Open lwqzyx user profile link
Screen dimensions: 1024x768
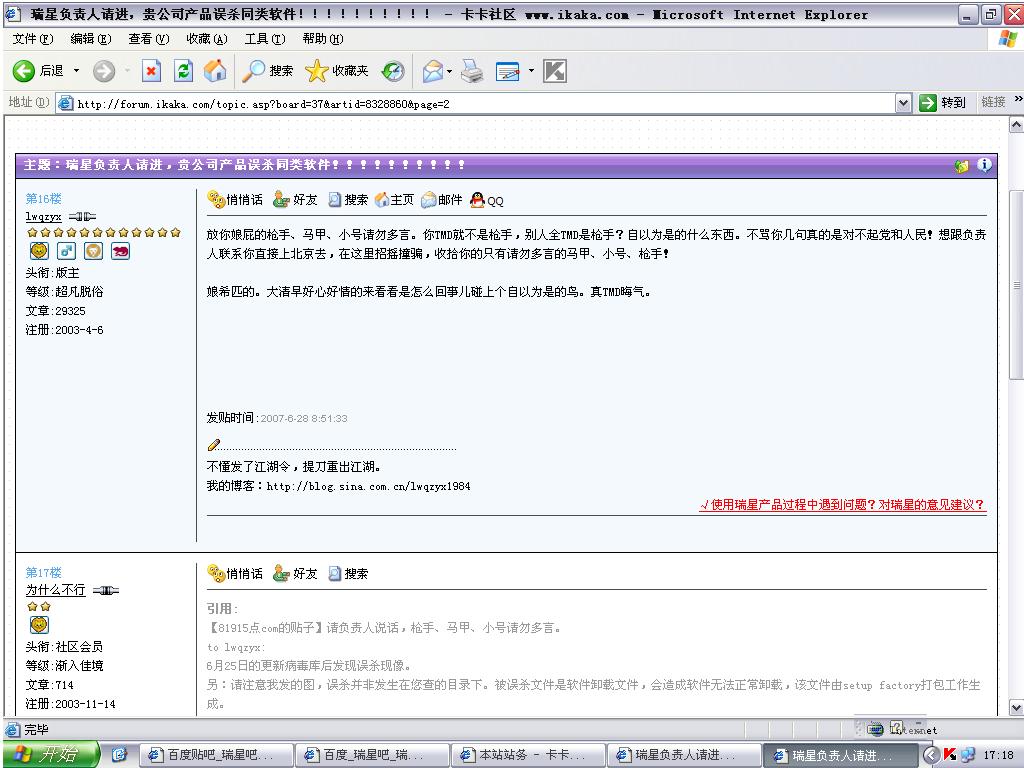[43, 217]
